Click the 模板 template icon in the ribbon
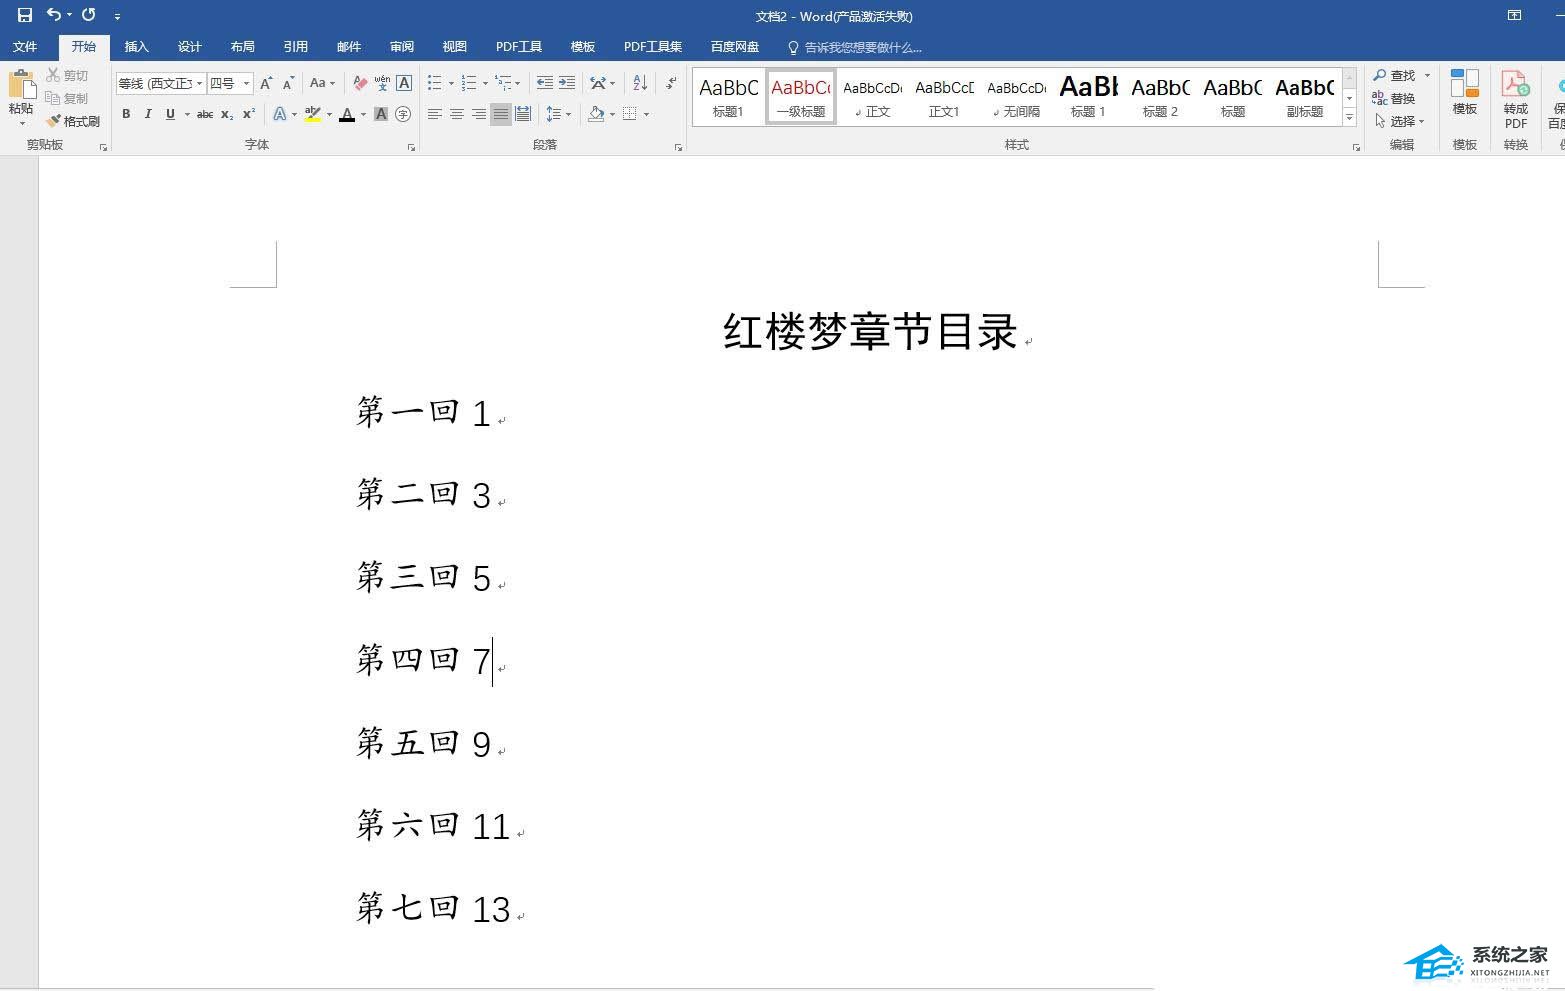The width and height of the screenshot is (1565, 991). tap(1465, 92)
